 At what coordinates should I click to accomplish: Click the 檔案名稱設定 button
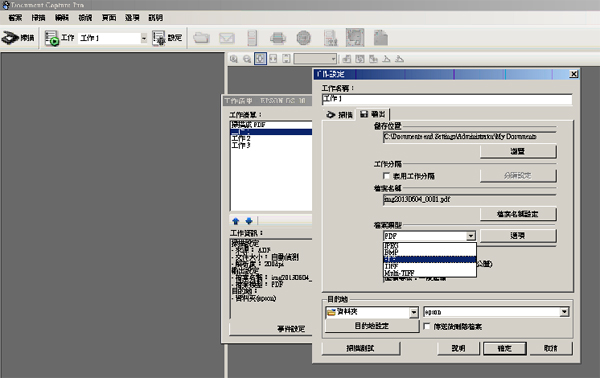[x=518, y=214]
